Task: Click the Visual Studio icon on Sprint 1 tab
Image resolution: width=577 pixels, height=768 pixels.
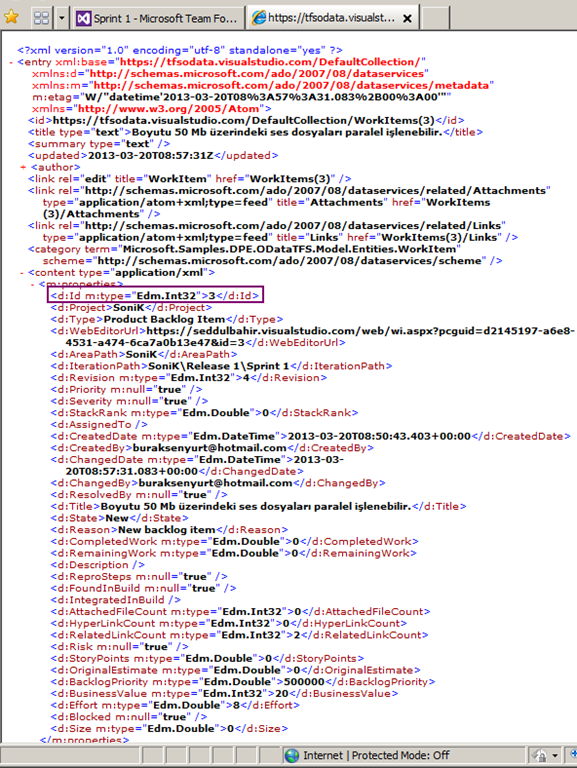Action: click(83, 19)
